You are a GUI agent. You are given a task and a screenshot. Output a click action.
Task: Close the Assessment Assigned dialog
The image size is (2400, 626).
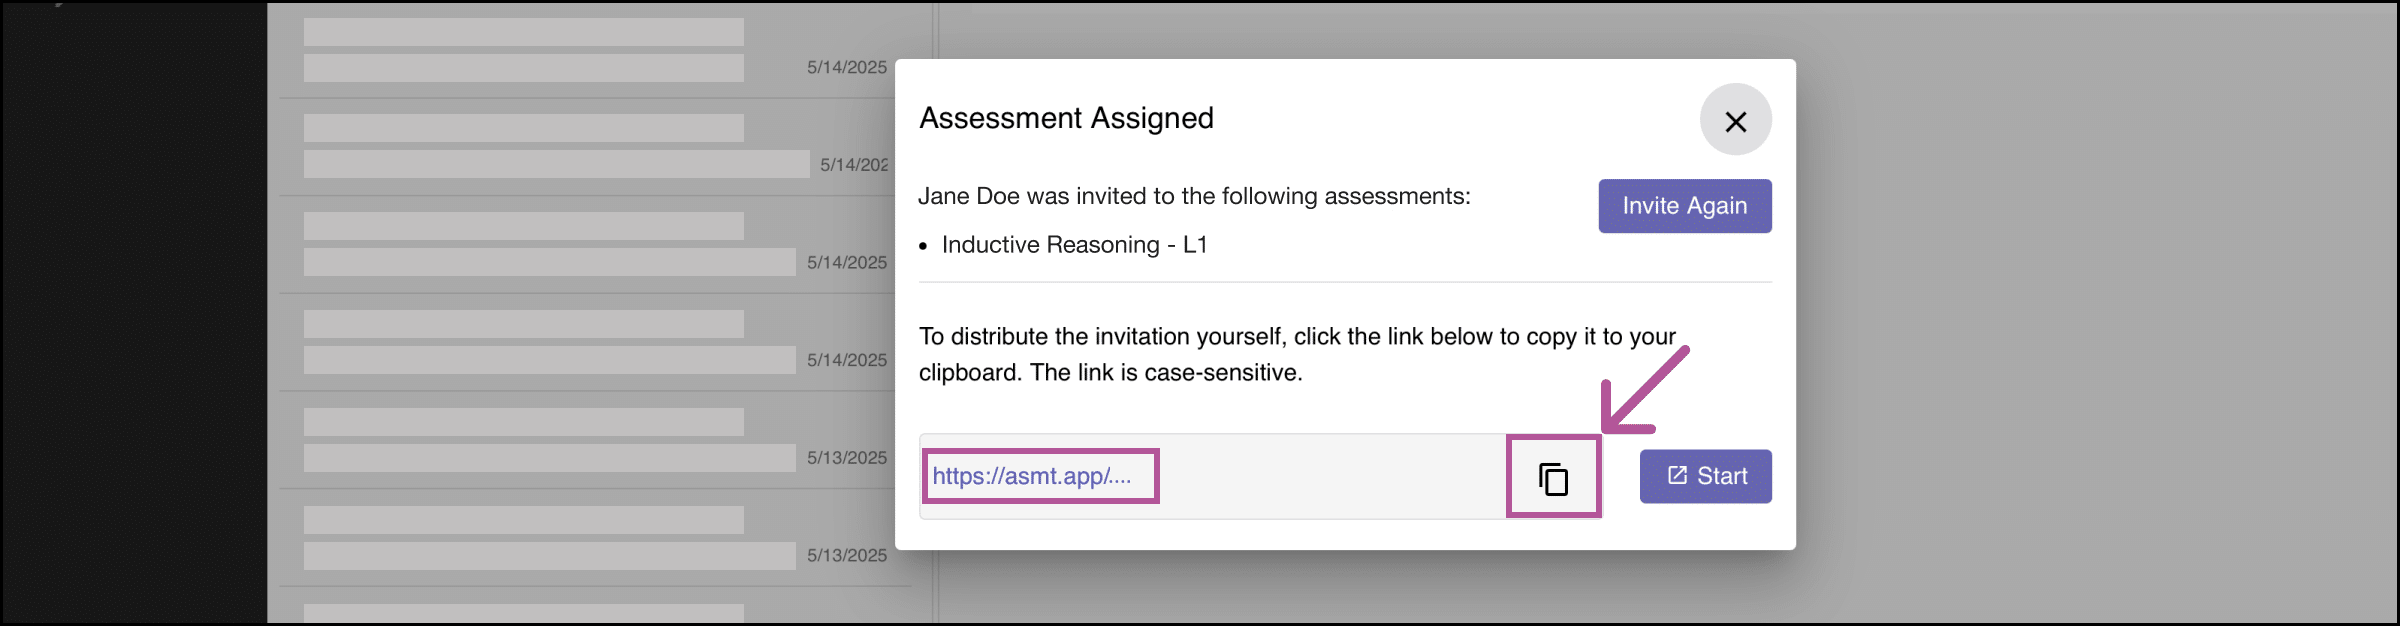(1735, 120)
